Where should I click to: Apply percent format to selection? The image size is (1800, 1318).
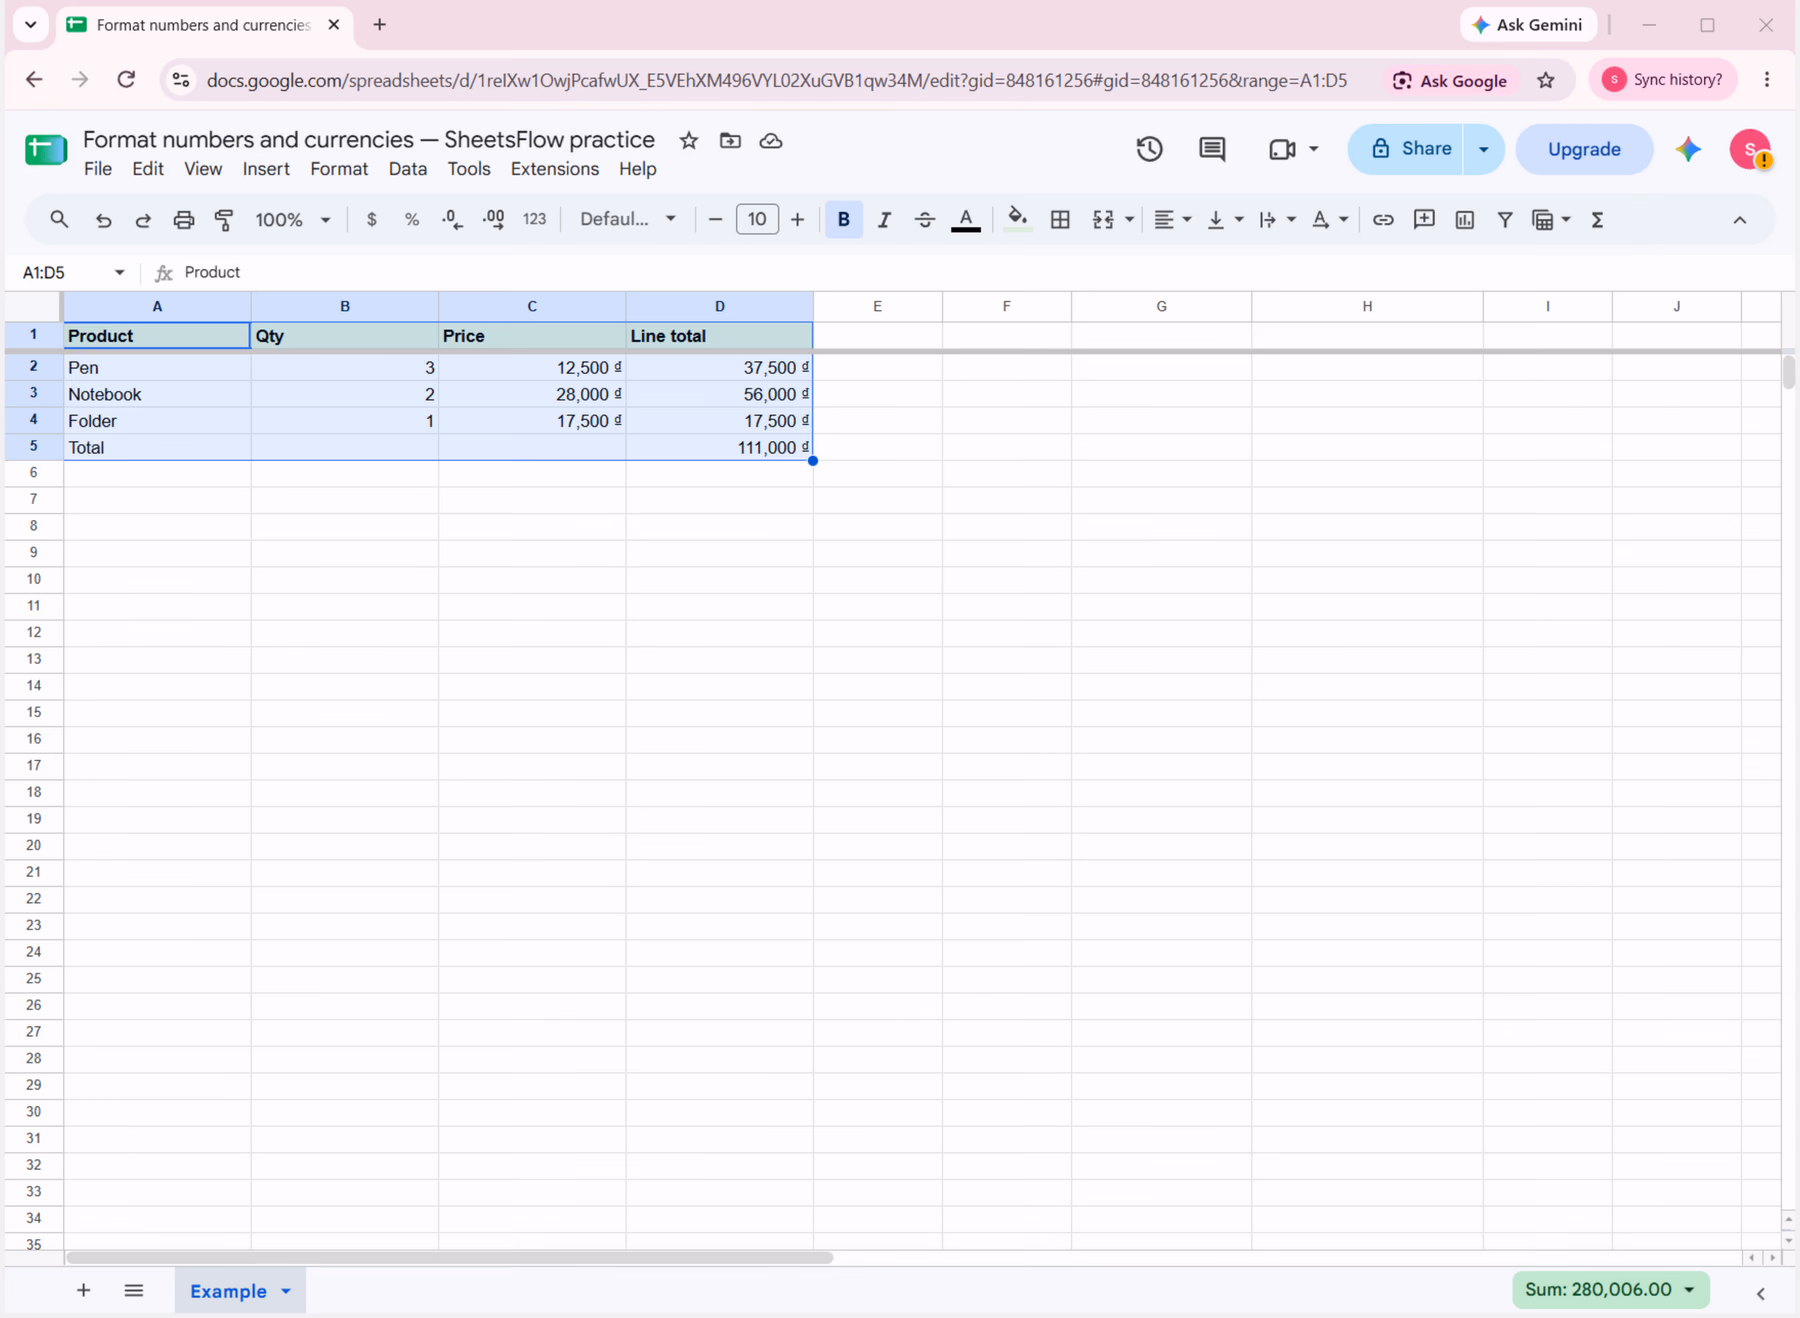point(412,220)
